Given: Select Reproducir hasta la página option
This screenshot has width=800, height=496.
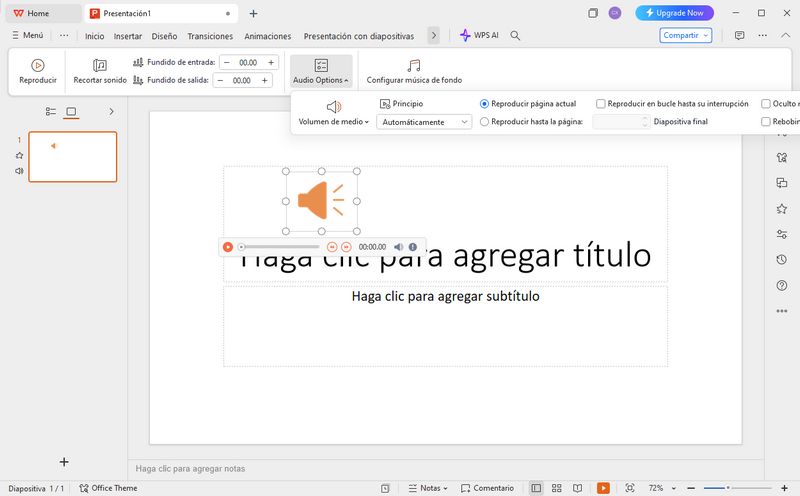Looking at the screenshot, I should point(485,122).
